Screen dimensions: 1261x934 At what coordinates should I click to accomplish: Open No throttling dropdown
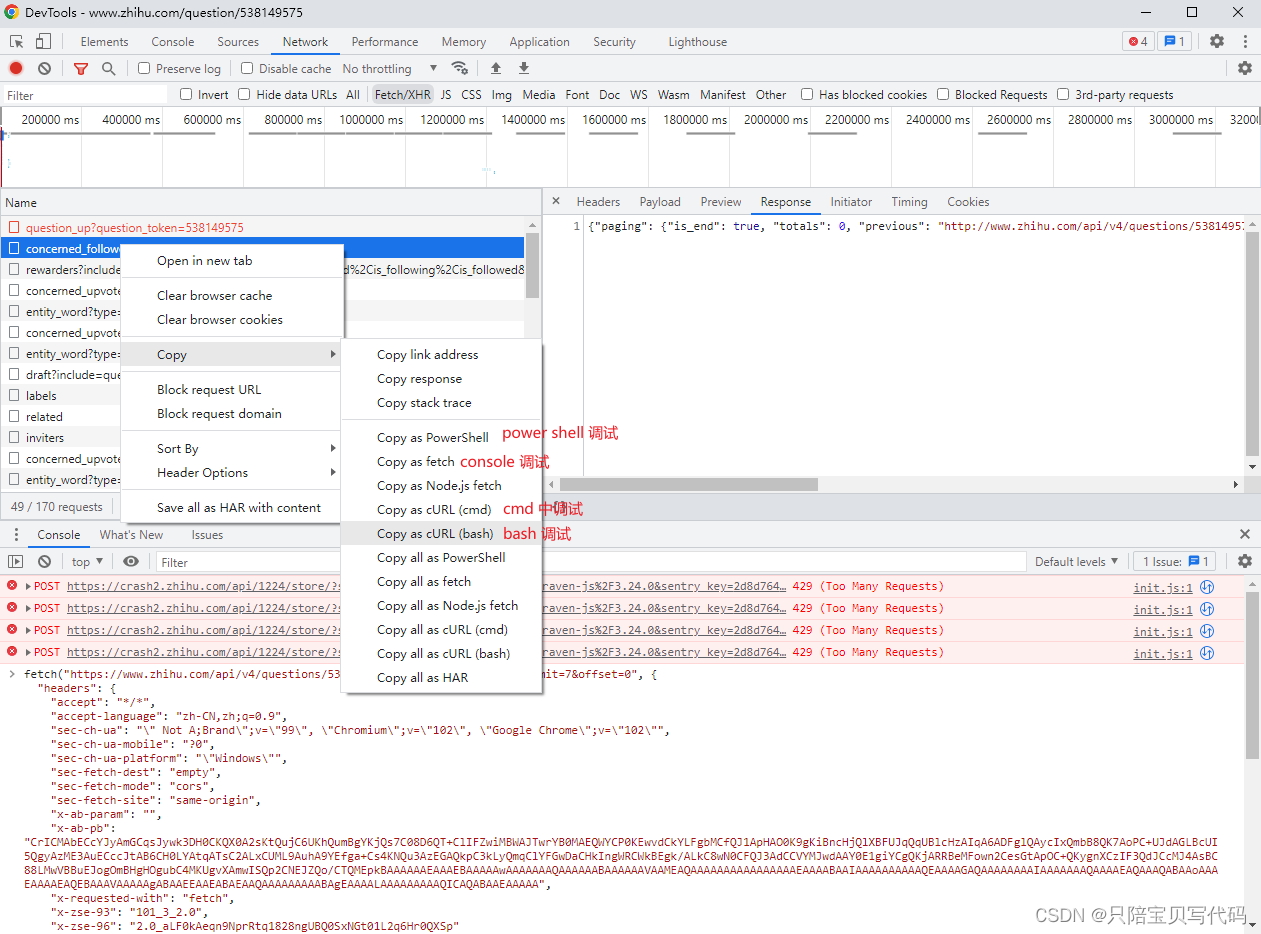click(390, 68)
